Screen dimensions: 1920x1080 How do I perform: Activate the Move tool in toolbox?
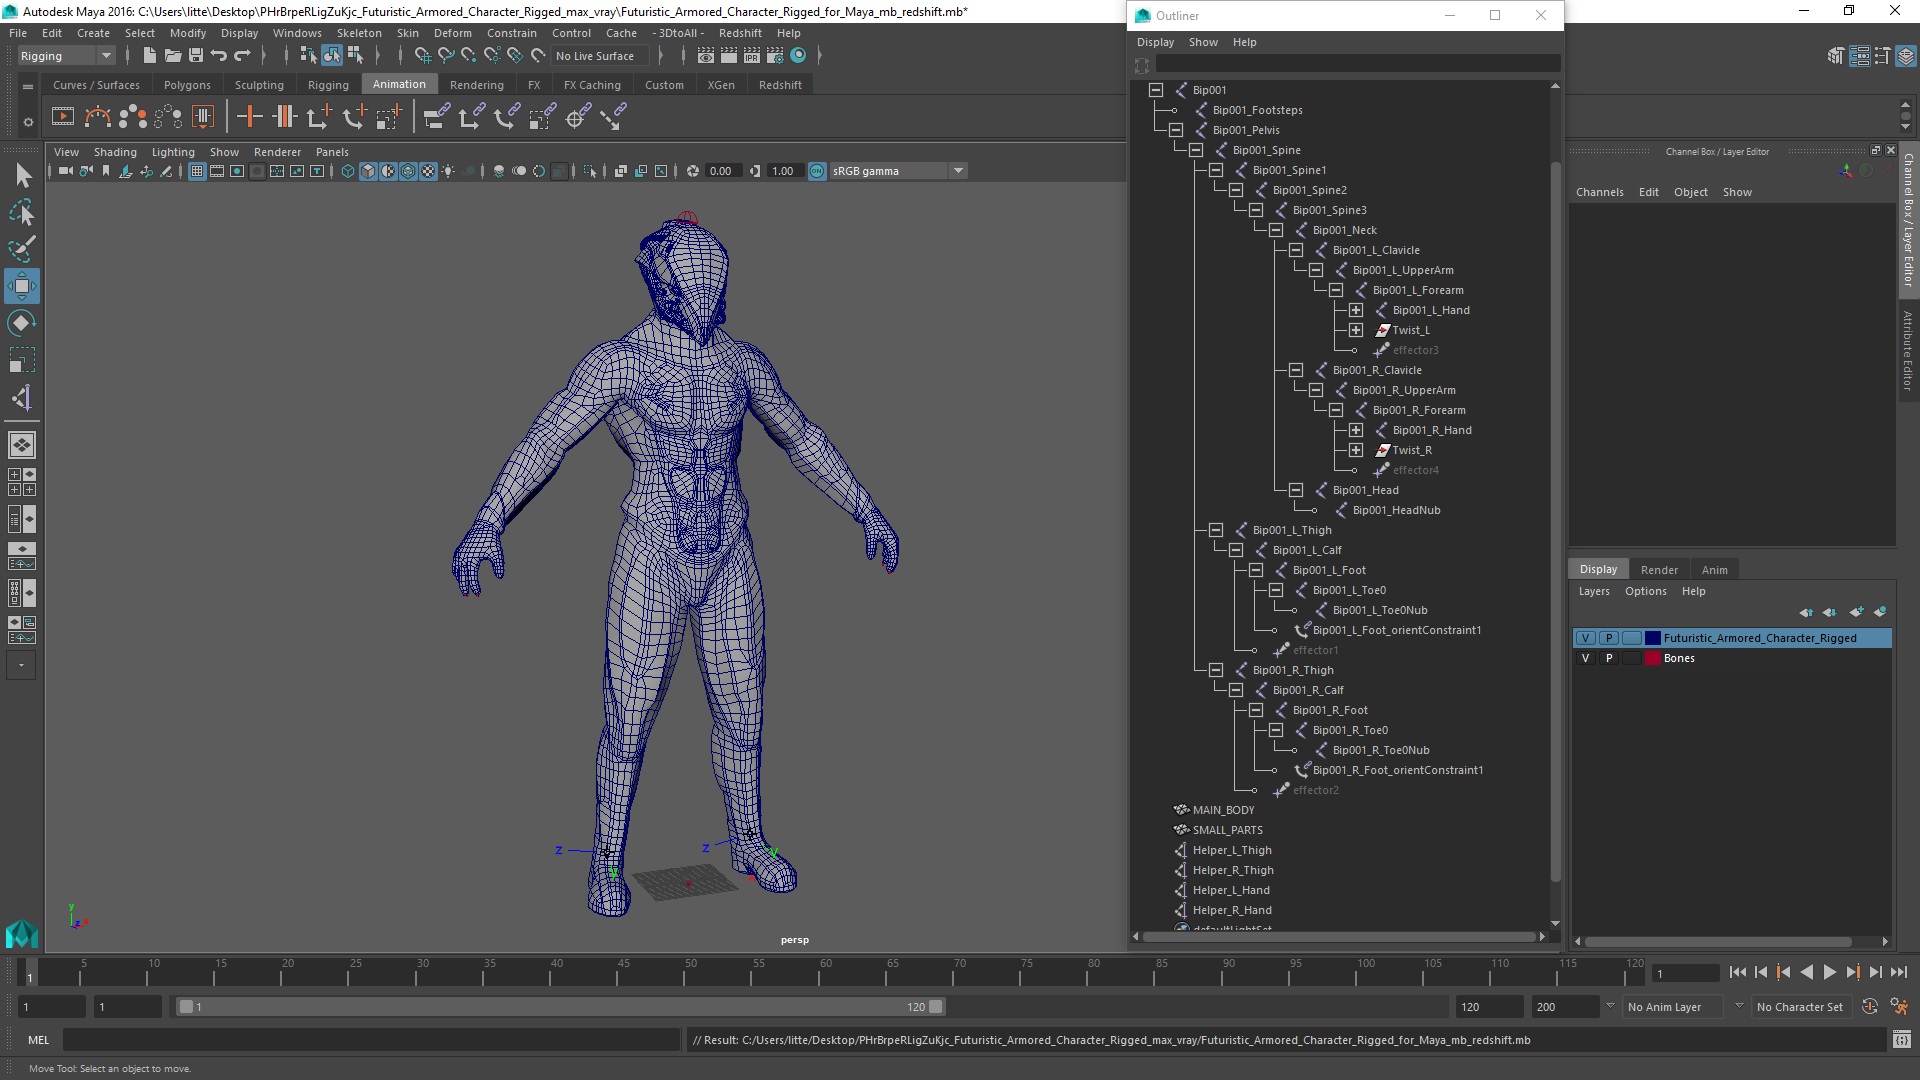click(22, 286)
